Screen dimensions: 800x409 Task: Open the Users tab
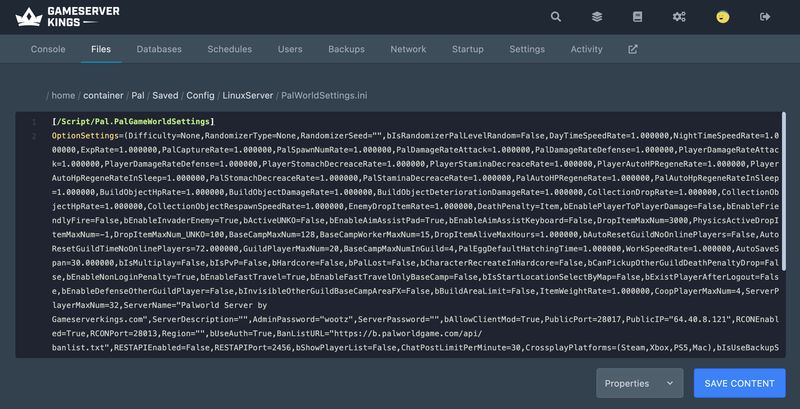(x=290, y=49)
